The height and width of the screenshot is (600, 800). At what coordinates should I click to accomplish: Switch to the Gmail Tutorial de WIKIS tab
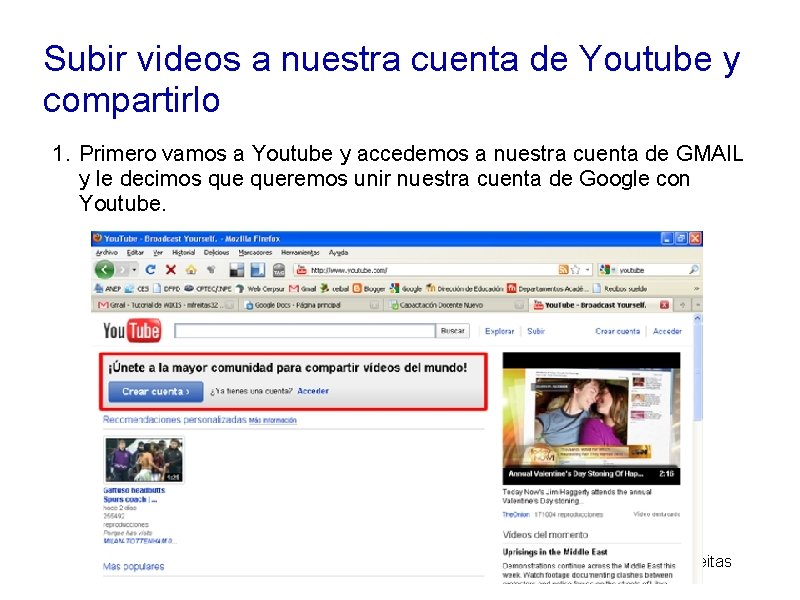click(x=165, y=305)
